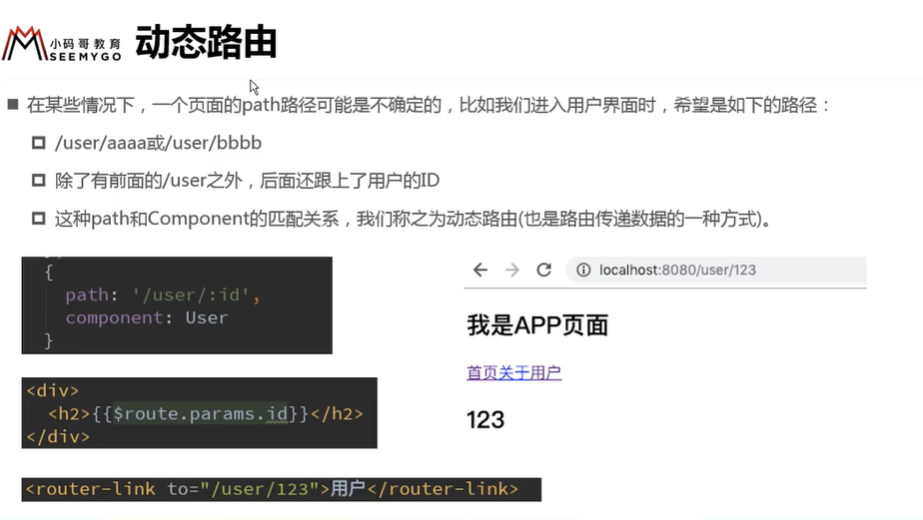Screen dimensions: 923x520
Task: Click the square bullet before /user/aaaa
Action: [x=39, y=143]
